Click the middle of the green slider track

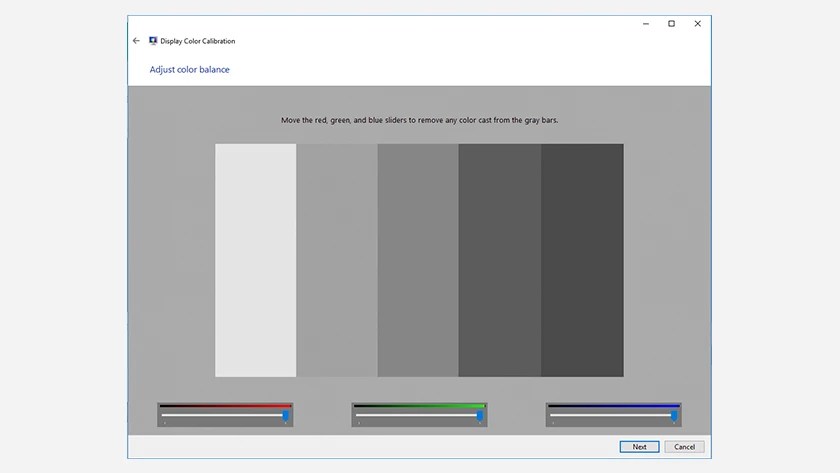pyautogui.click(x=419, y=415)
